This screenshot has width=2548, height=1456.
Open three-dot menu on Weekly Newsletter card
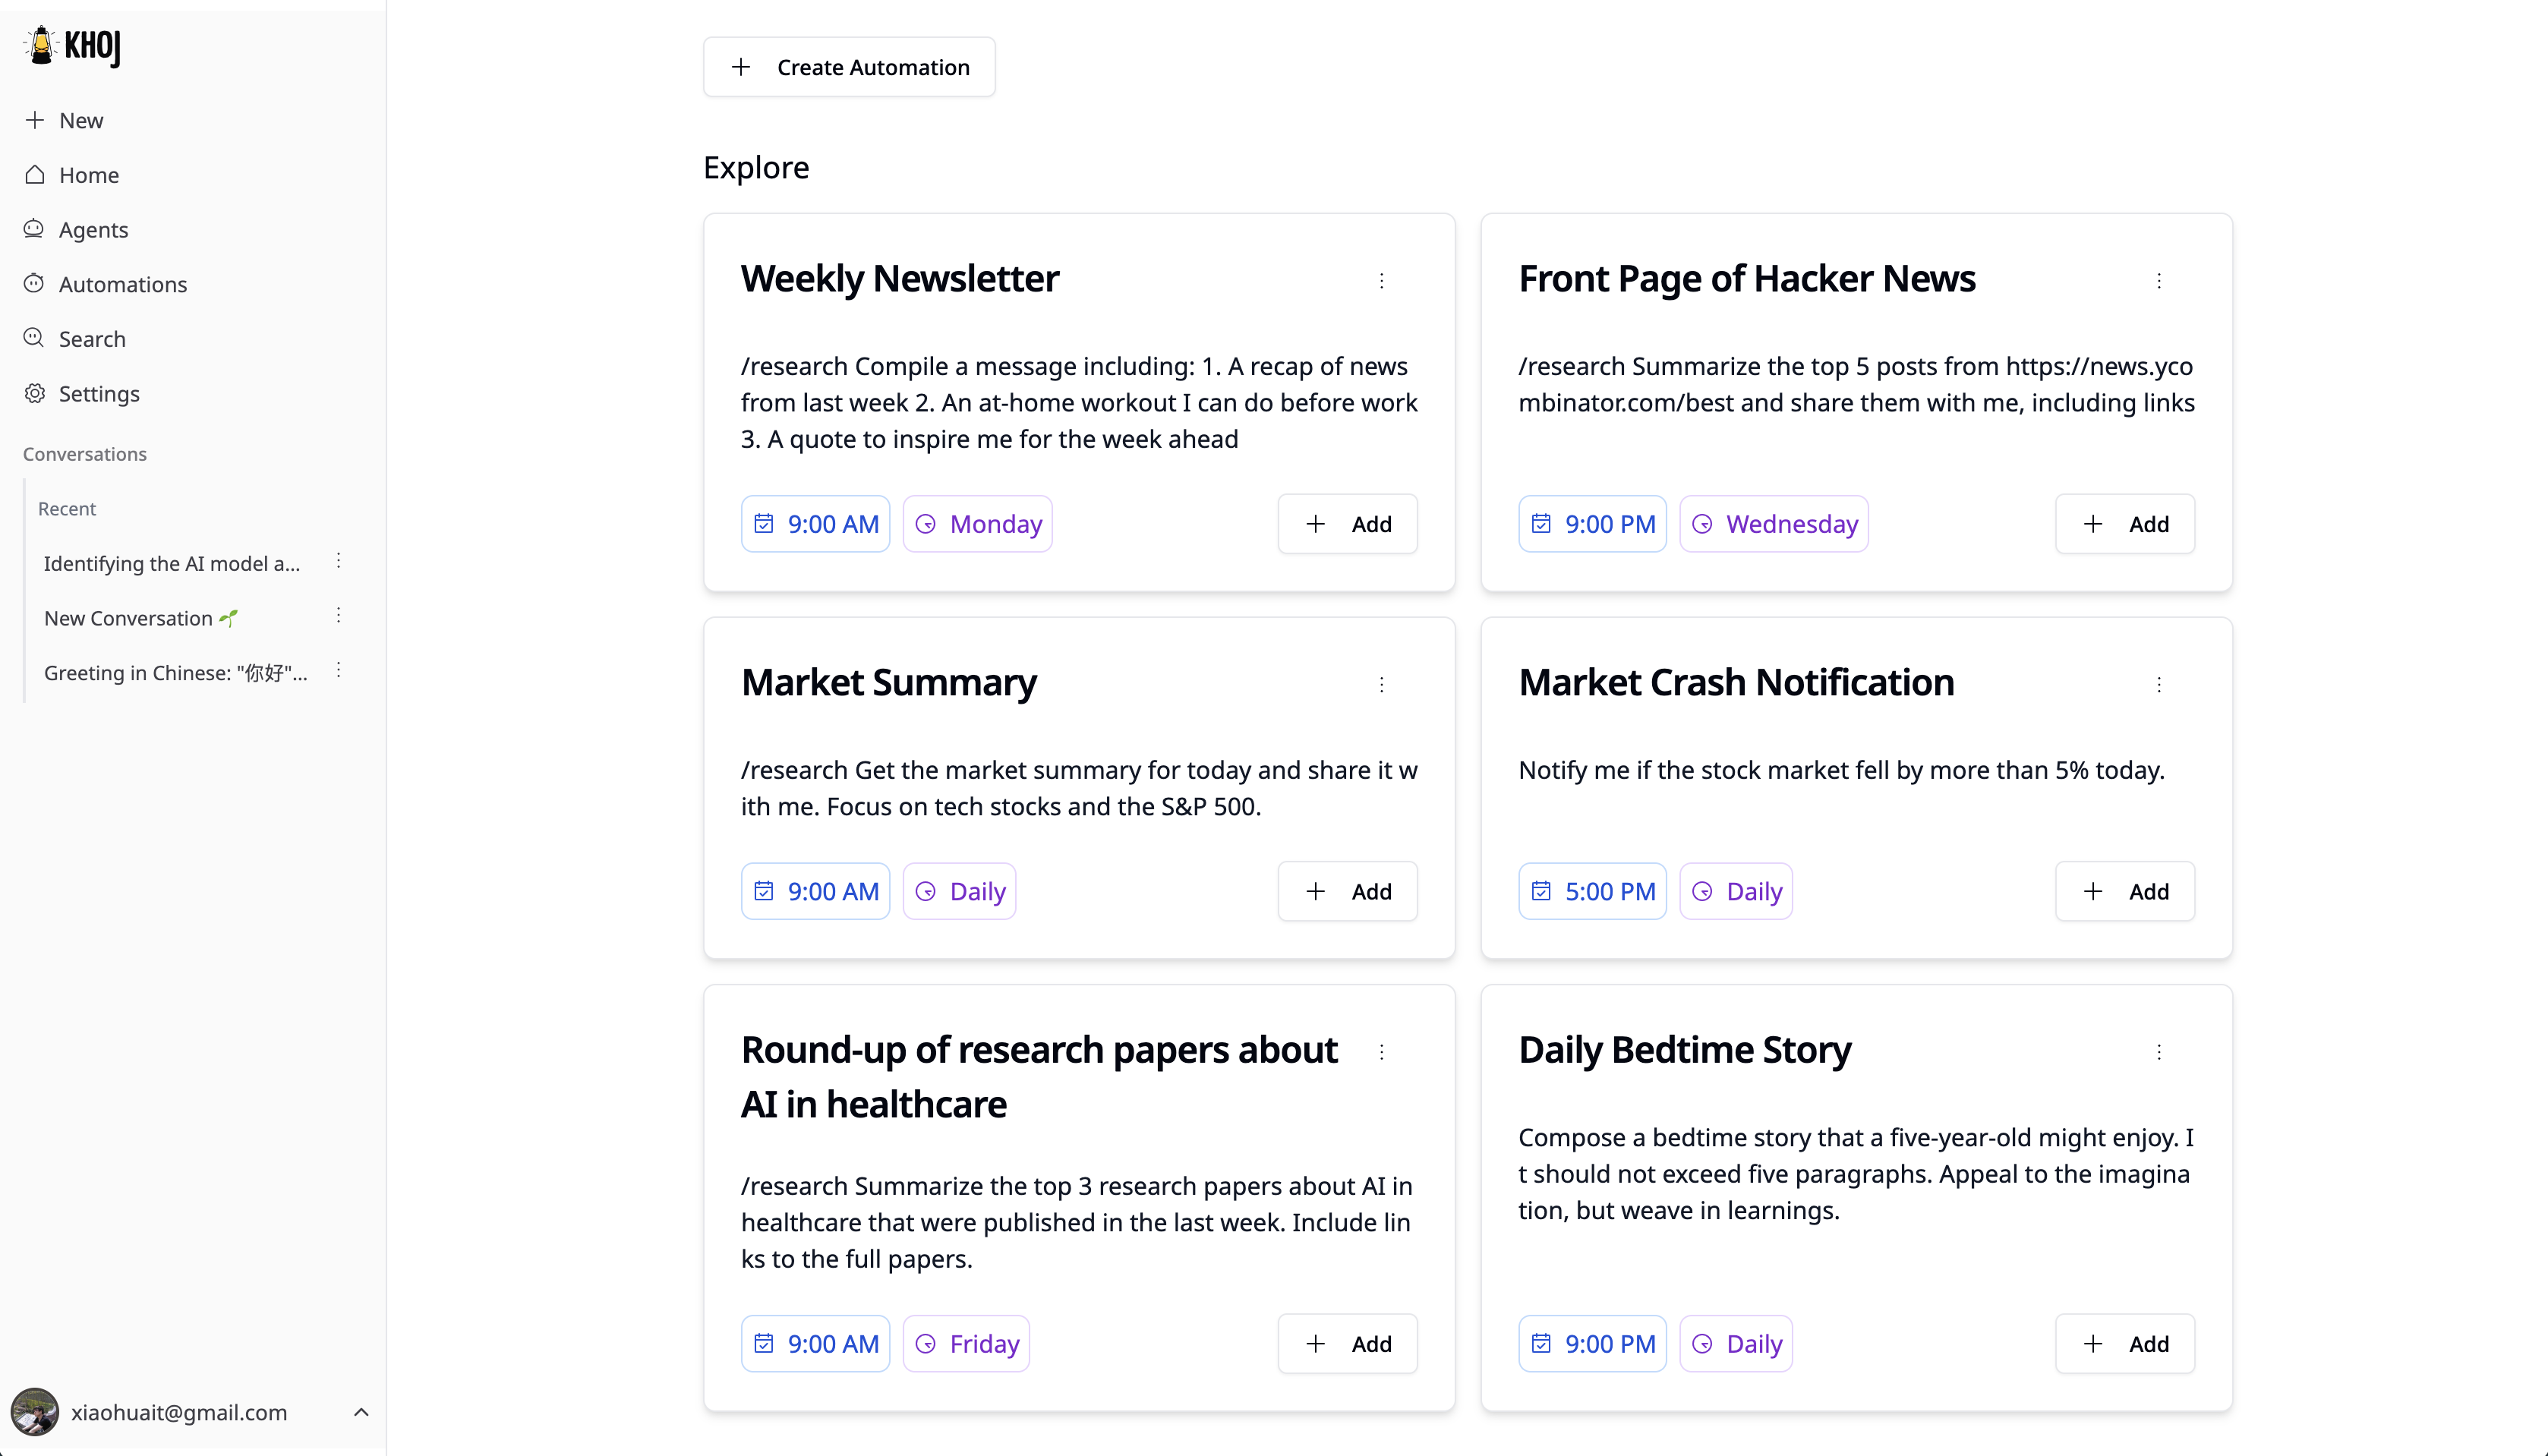click(x=1381, y=281)
